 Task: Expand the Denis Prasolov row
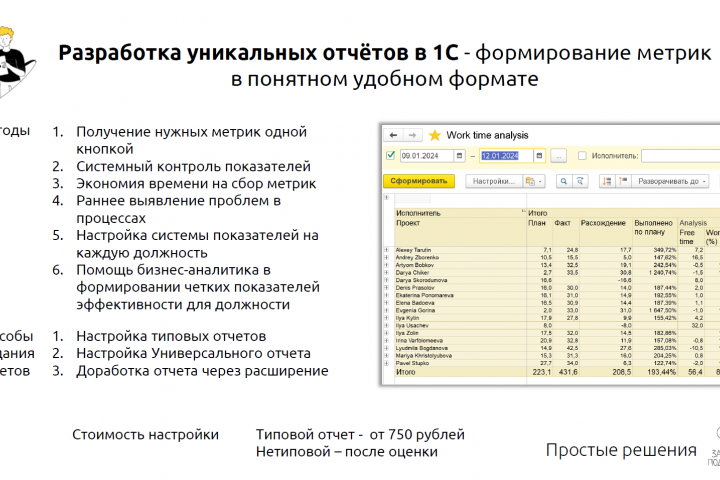[386, 288]
